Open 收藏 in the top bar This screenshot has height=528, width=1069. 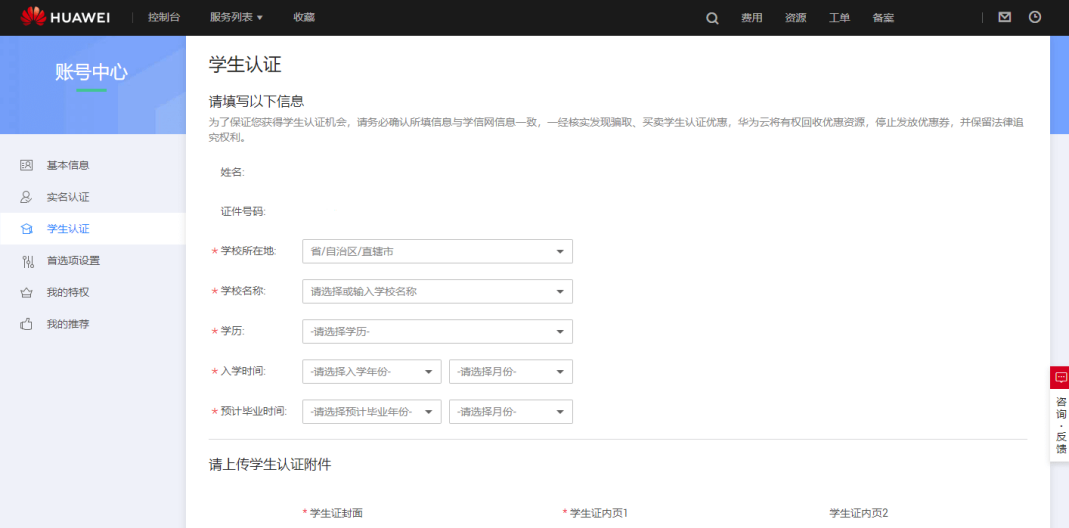point(304,18)
